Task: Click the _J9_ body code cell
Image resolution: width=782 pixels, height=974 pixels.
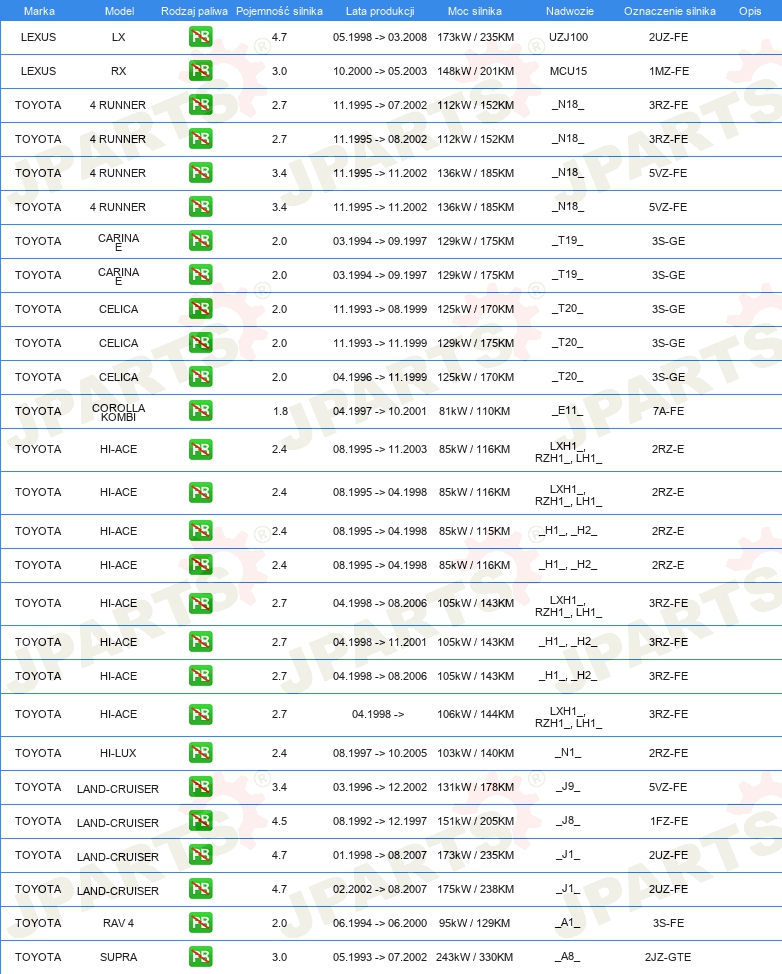Action: tap(568, 787)
